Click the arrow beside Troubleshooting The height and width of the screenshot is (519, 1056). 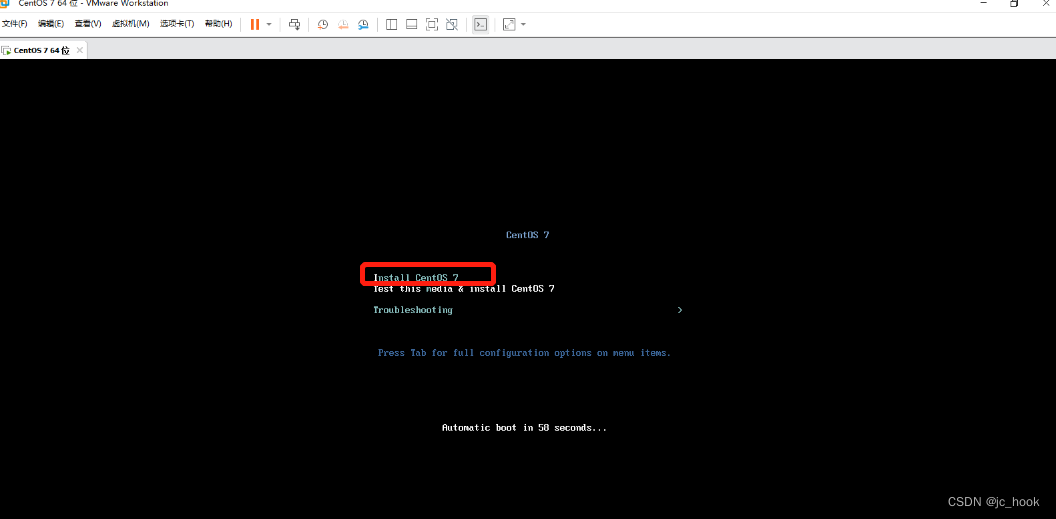(680, 310)
